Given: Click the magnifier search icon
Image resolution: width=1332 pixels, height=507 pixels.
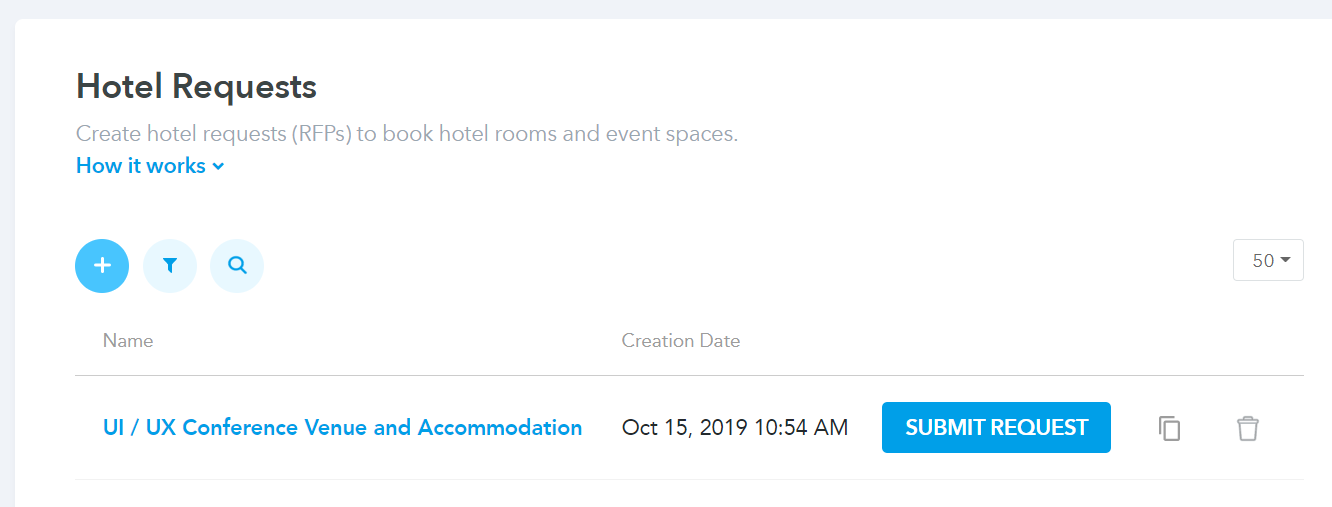Looking at the screenshot, I should 237,266.
